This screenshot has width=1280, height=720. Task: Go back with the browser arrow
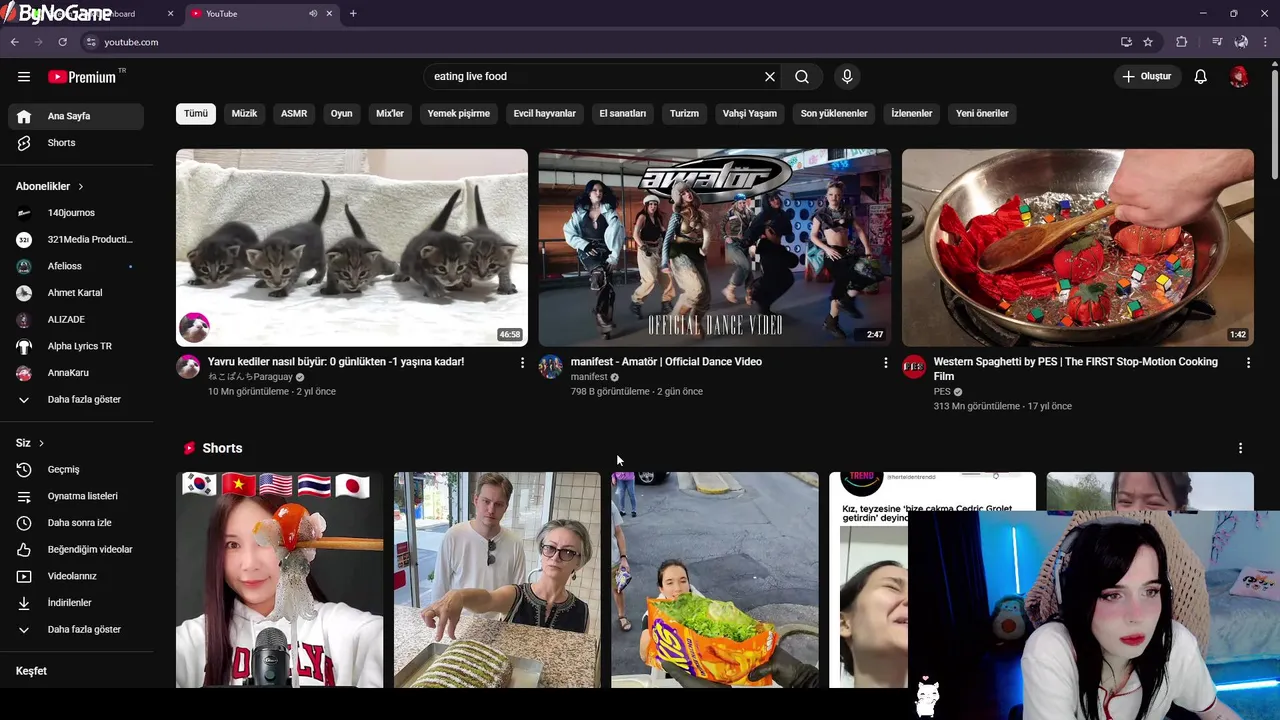[x=14, y=42]
